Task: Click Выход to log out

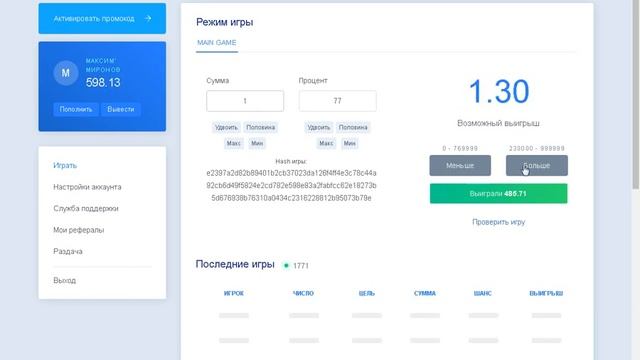Action: point(64,280)
